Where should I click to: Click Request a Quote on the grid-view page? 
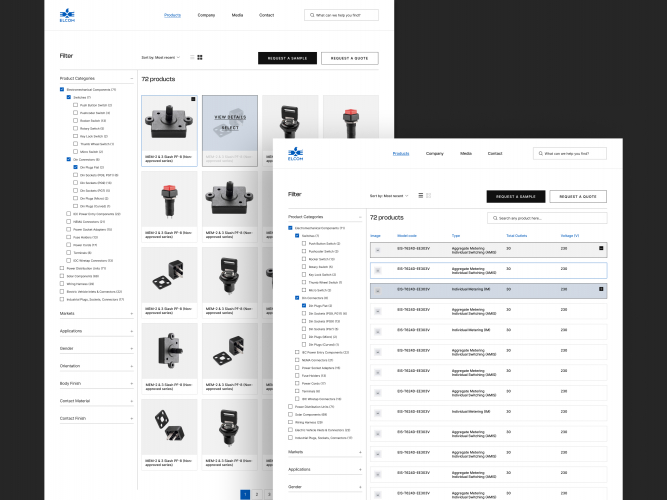coord(350,58)
